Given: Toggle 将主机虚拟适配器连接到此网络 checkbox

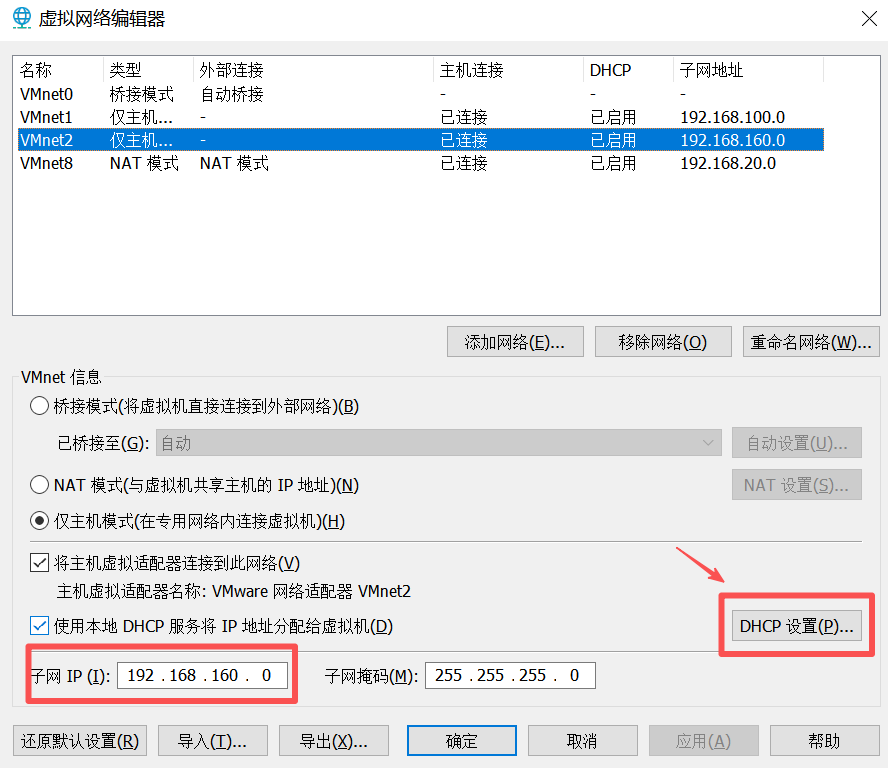Looking at the screenshot, I should click(39, 563).
